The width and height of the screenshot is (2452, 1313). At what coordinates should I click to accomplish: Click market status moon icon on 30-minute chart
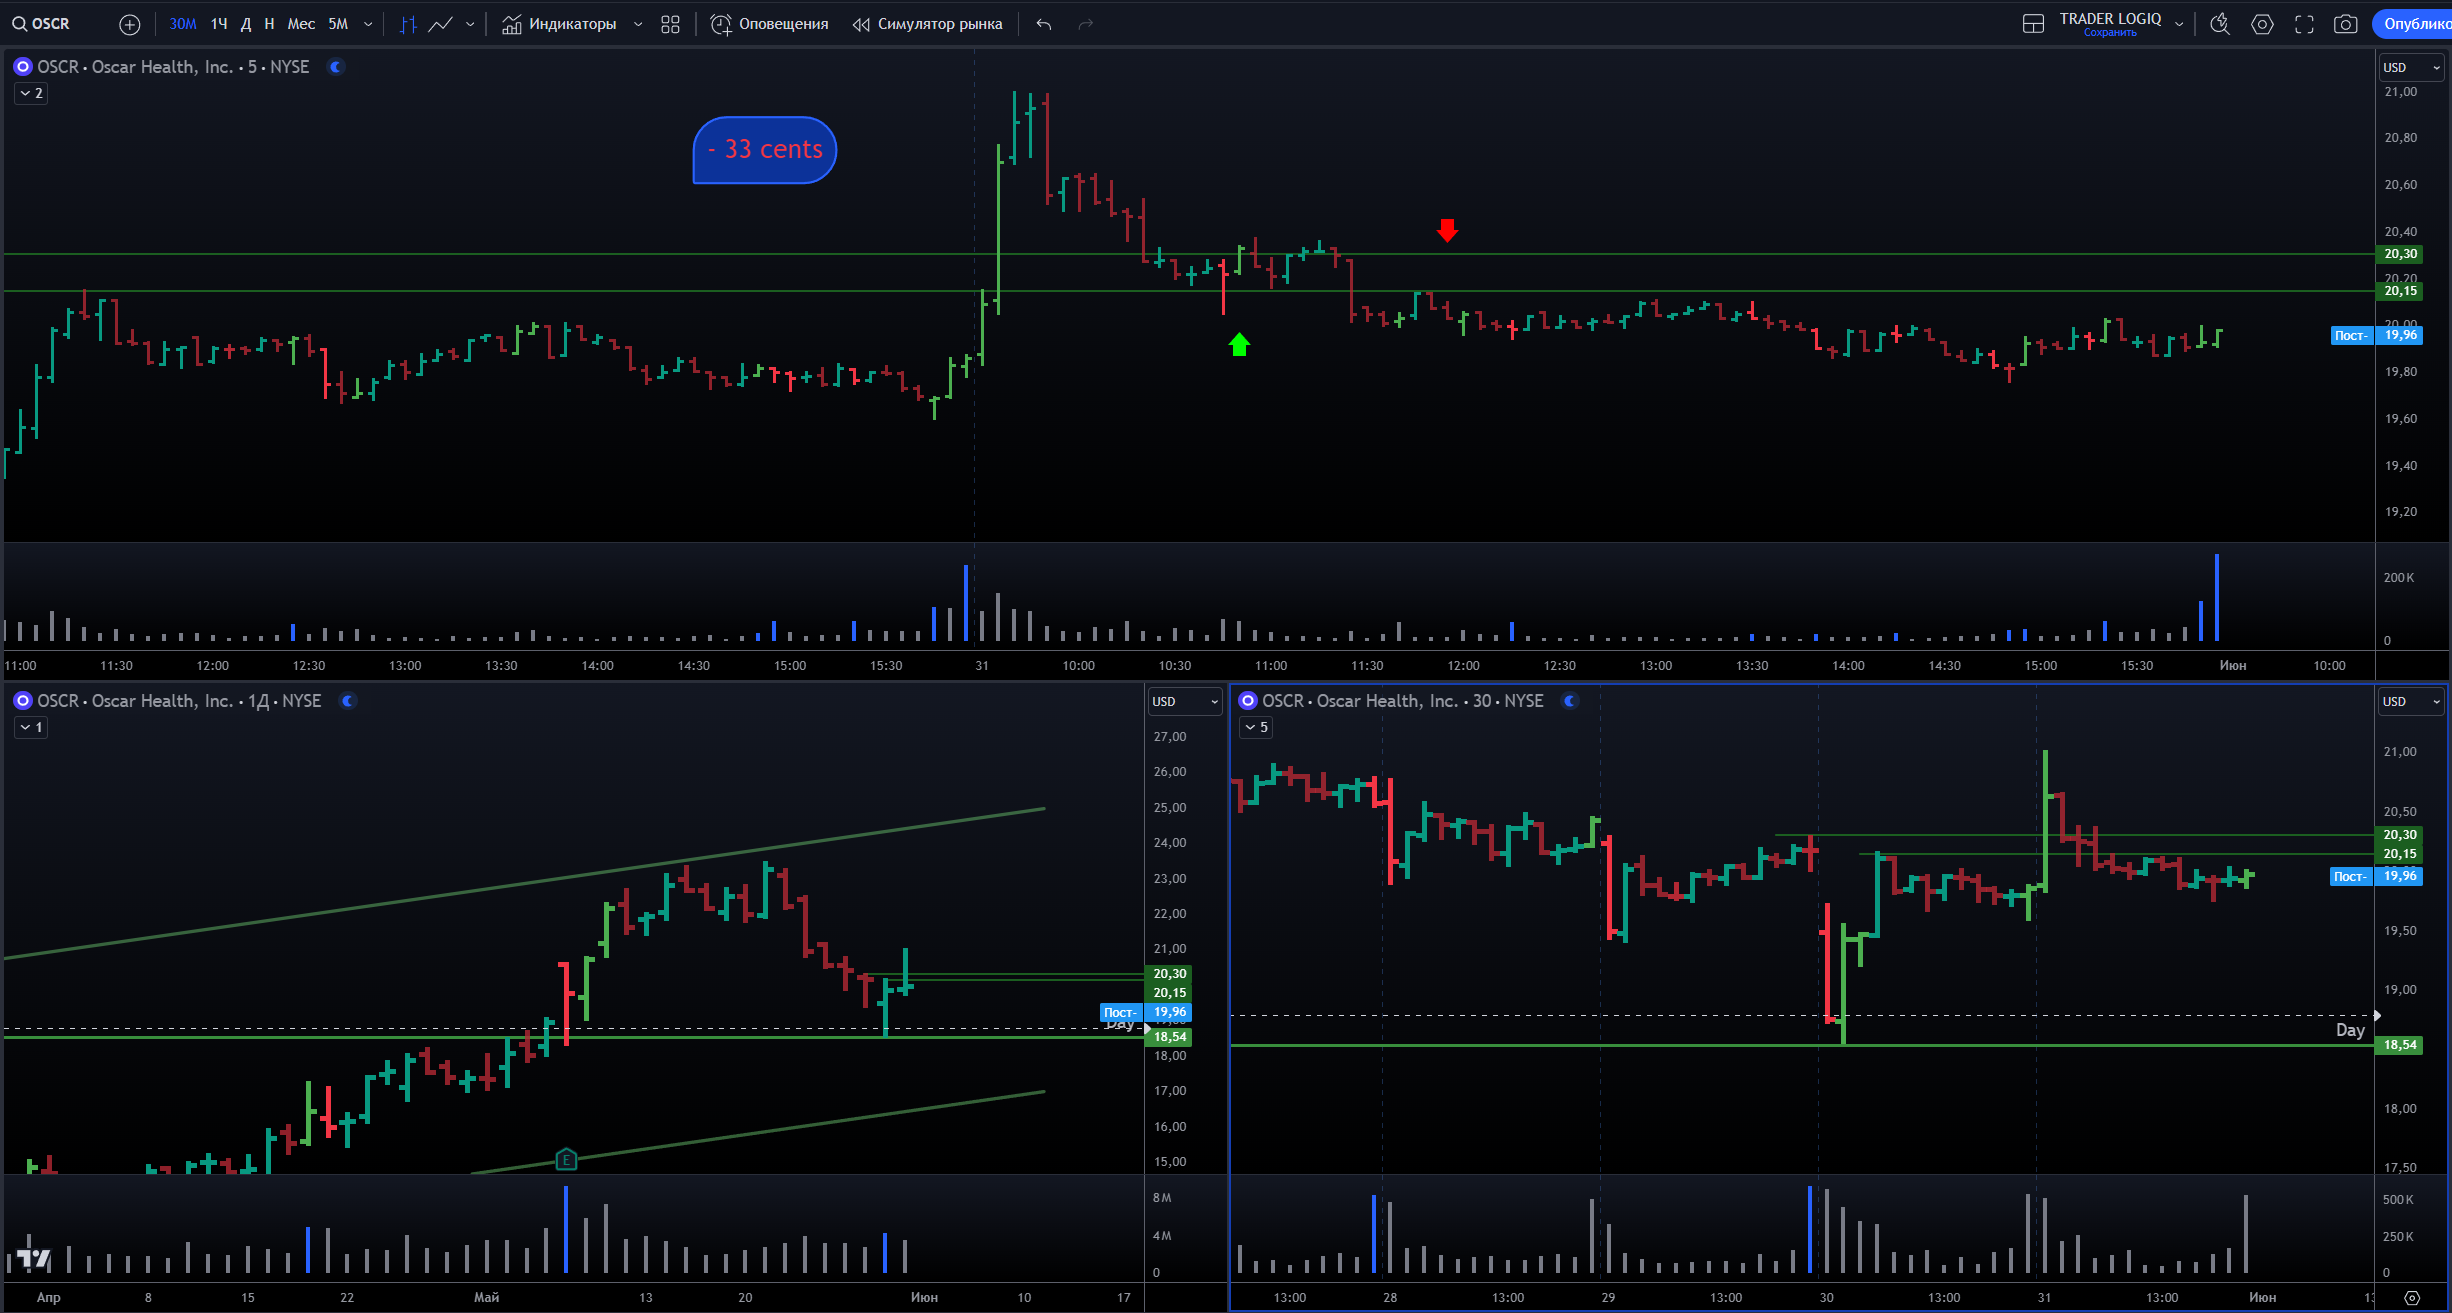[1571, 701]
